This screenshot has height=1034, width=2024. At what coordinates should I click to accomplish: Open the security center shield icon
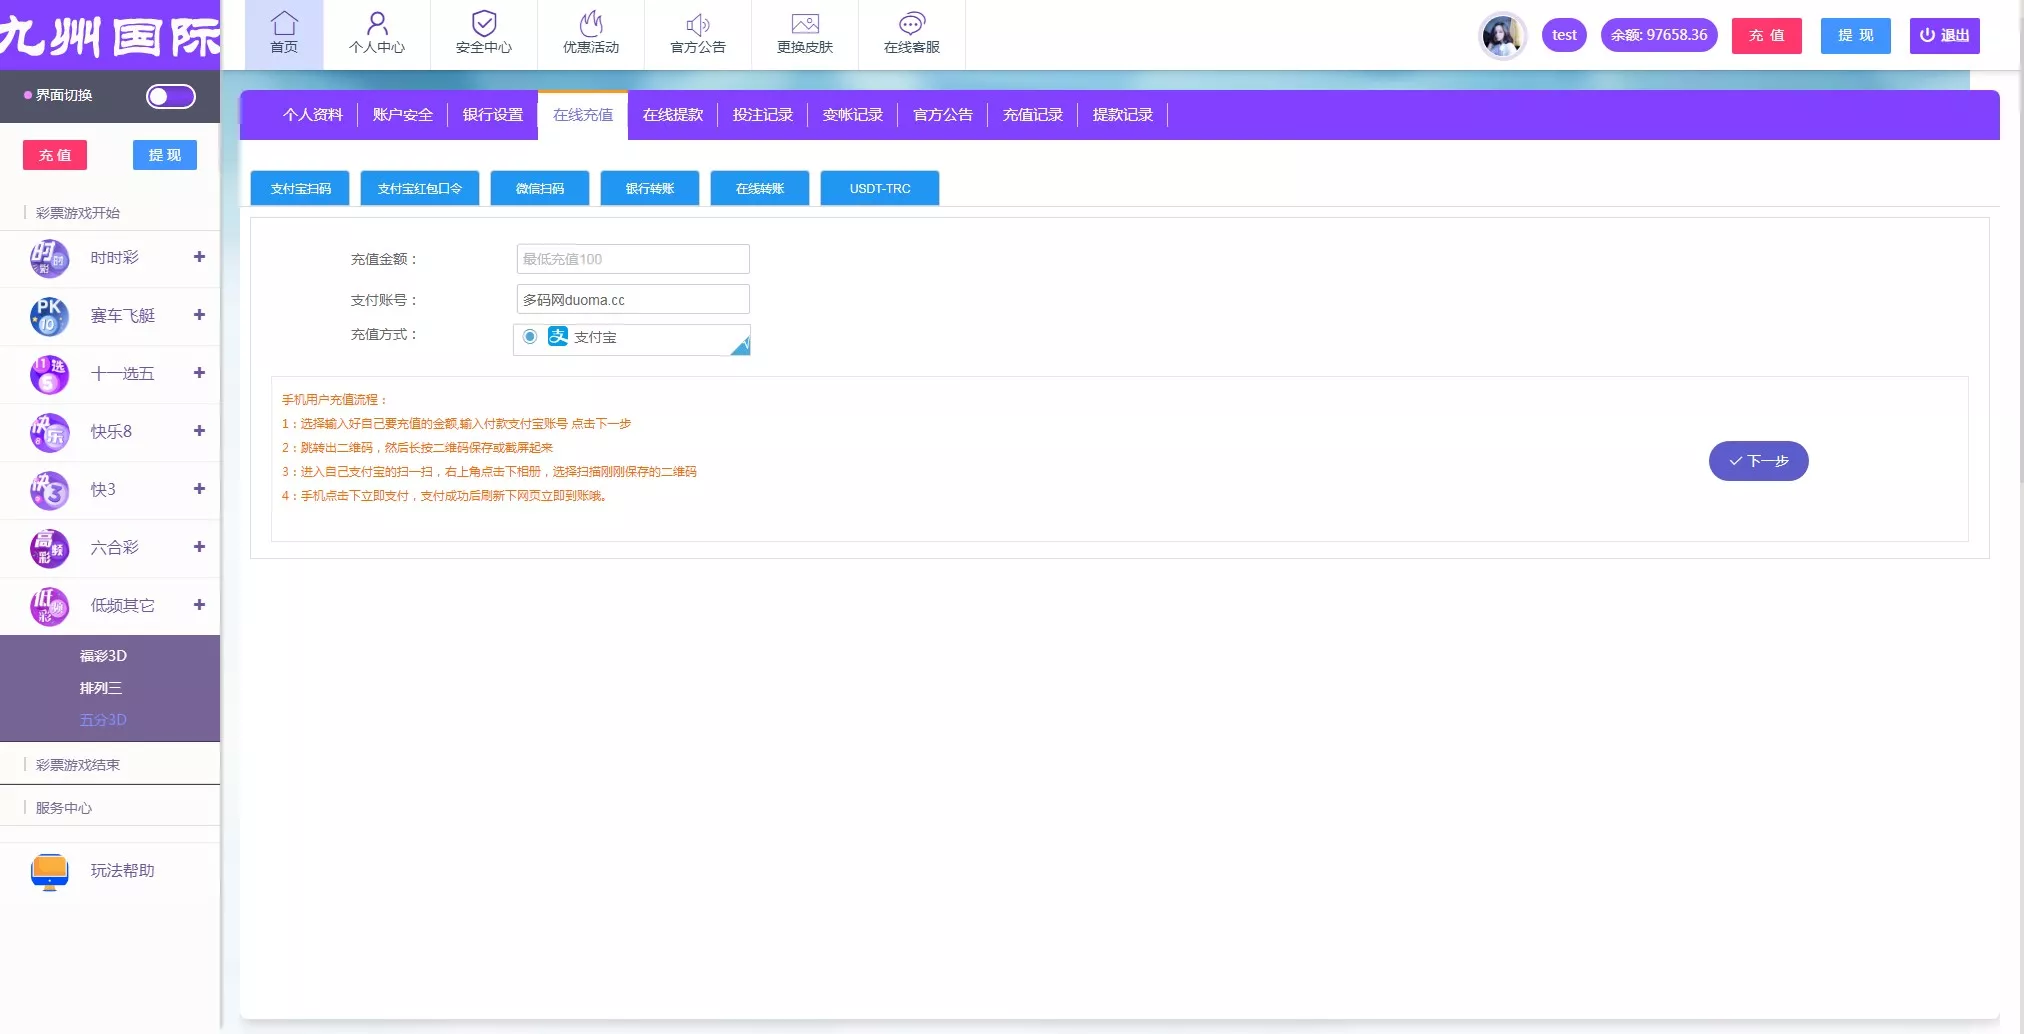coord(484,24)
